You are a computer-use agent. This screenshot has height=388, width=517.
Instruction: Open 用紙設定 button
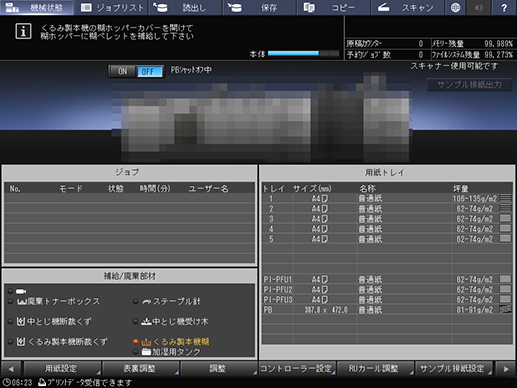click(61, 368)
